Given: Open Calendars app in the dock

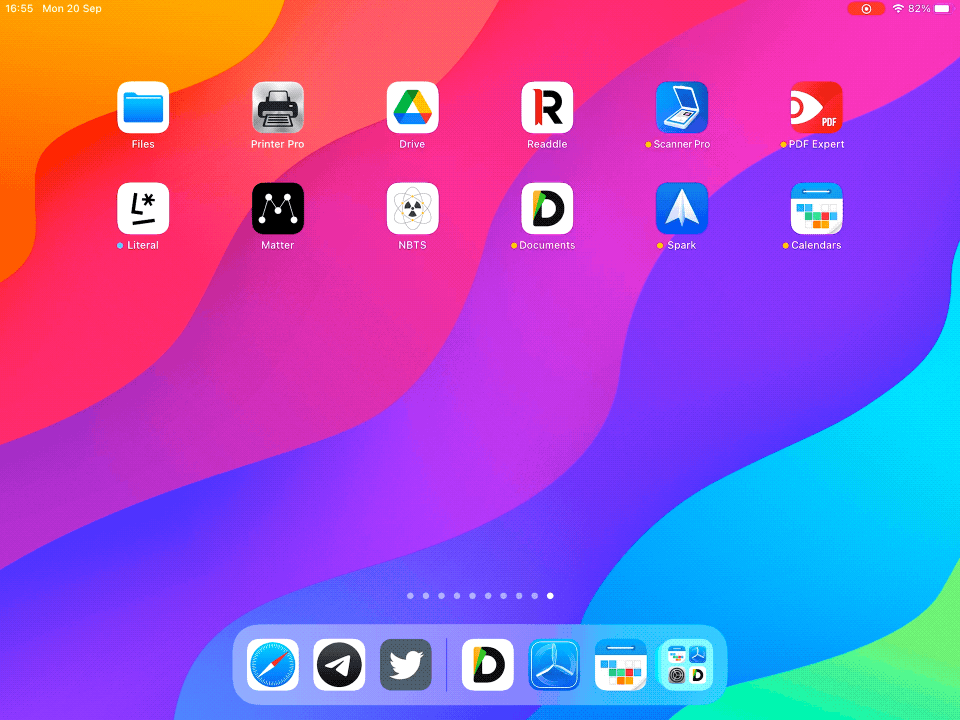Looking at the screenshot, I should tap(620, 665).
